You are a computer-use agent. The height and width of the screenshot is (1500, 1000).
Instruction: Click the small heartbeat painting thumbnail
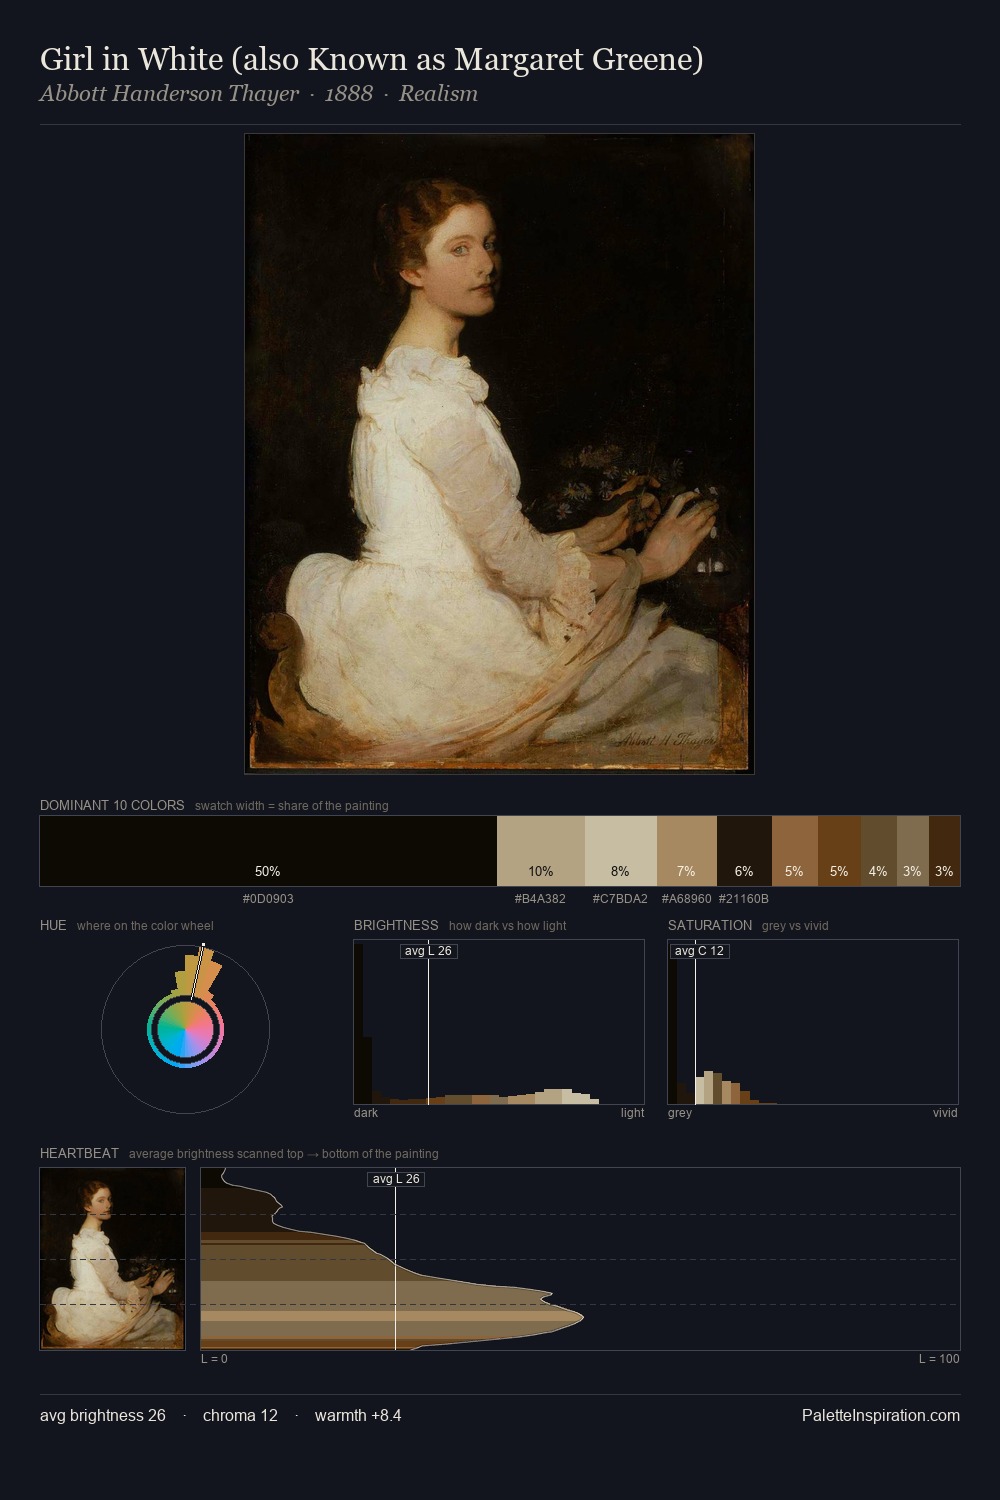click(112, 1258)
